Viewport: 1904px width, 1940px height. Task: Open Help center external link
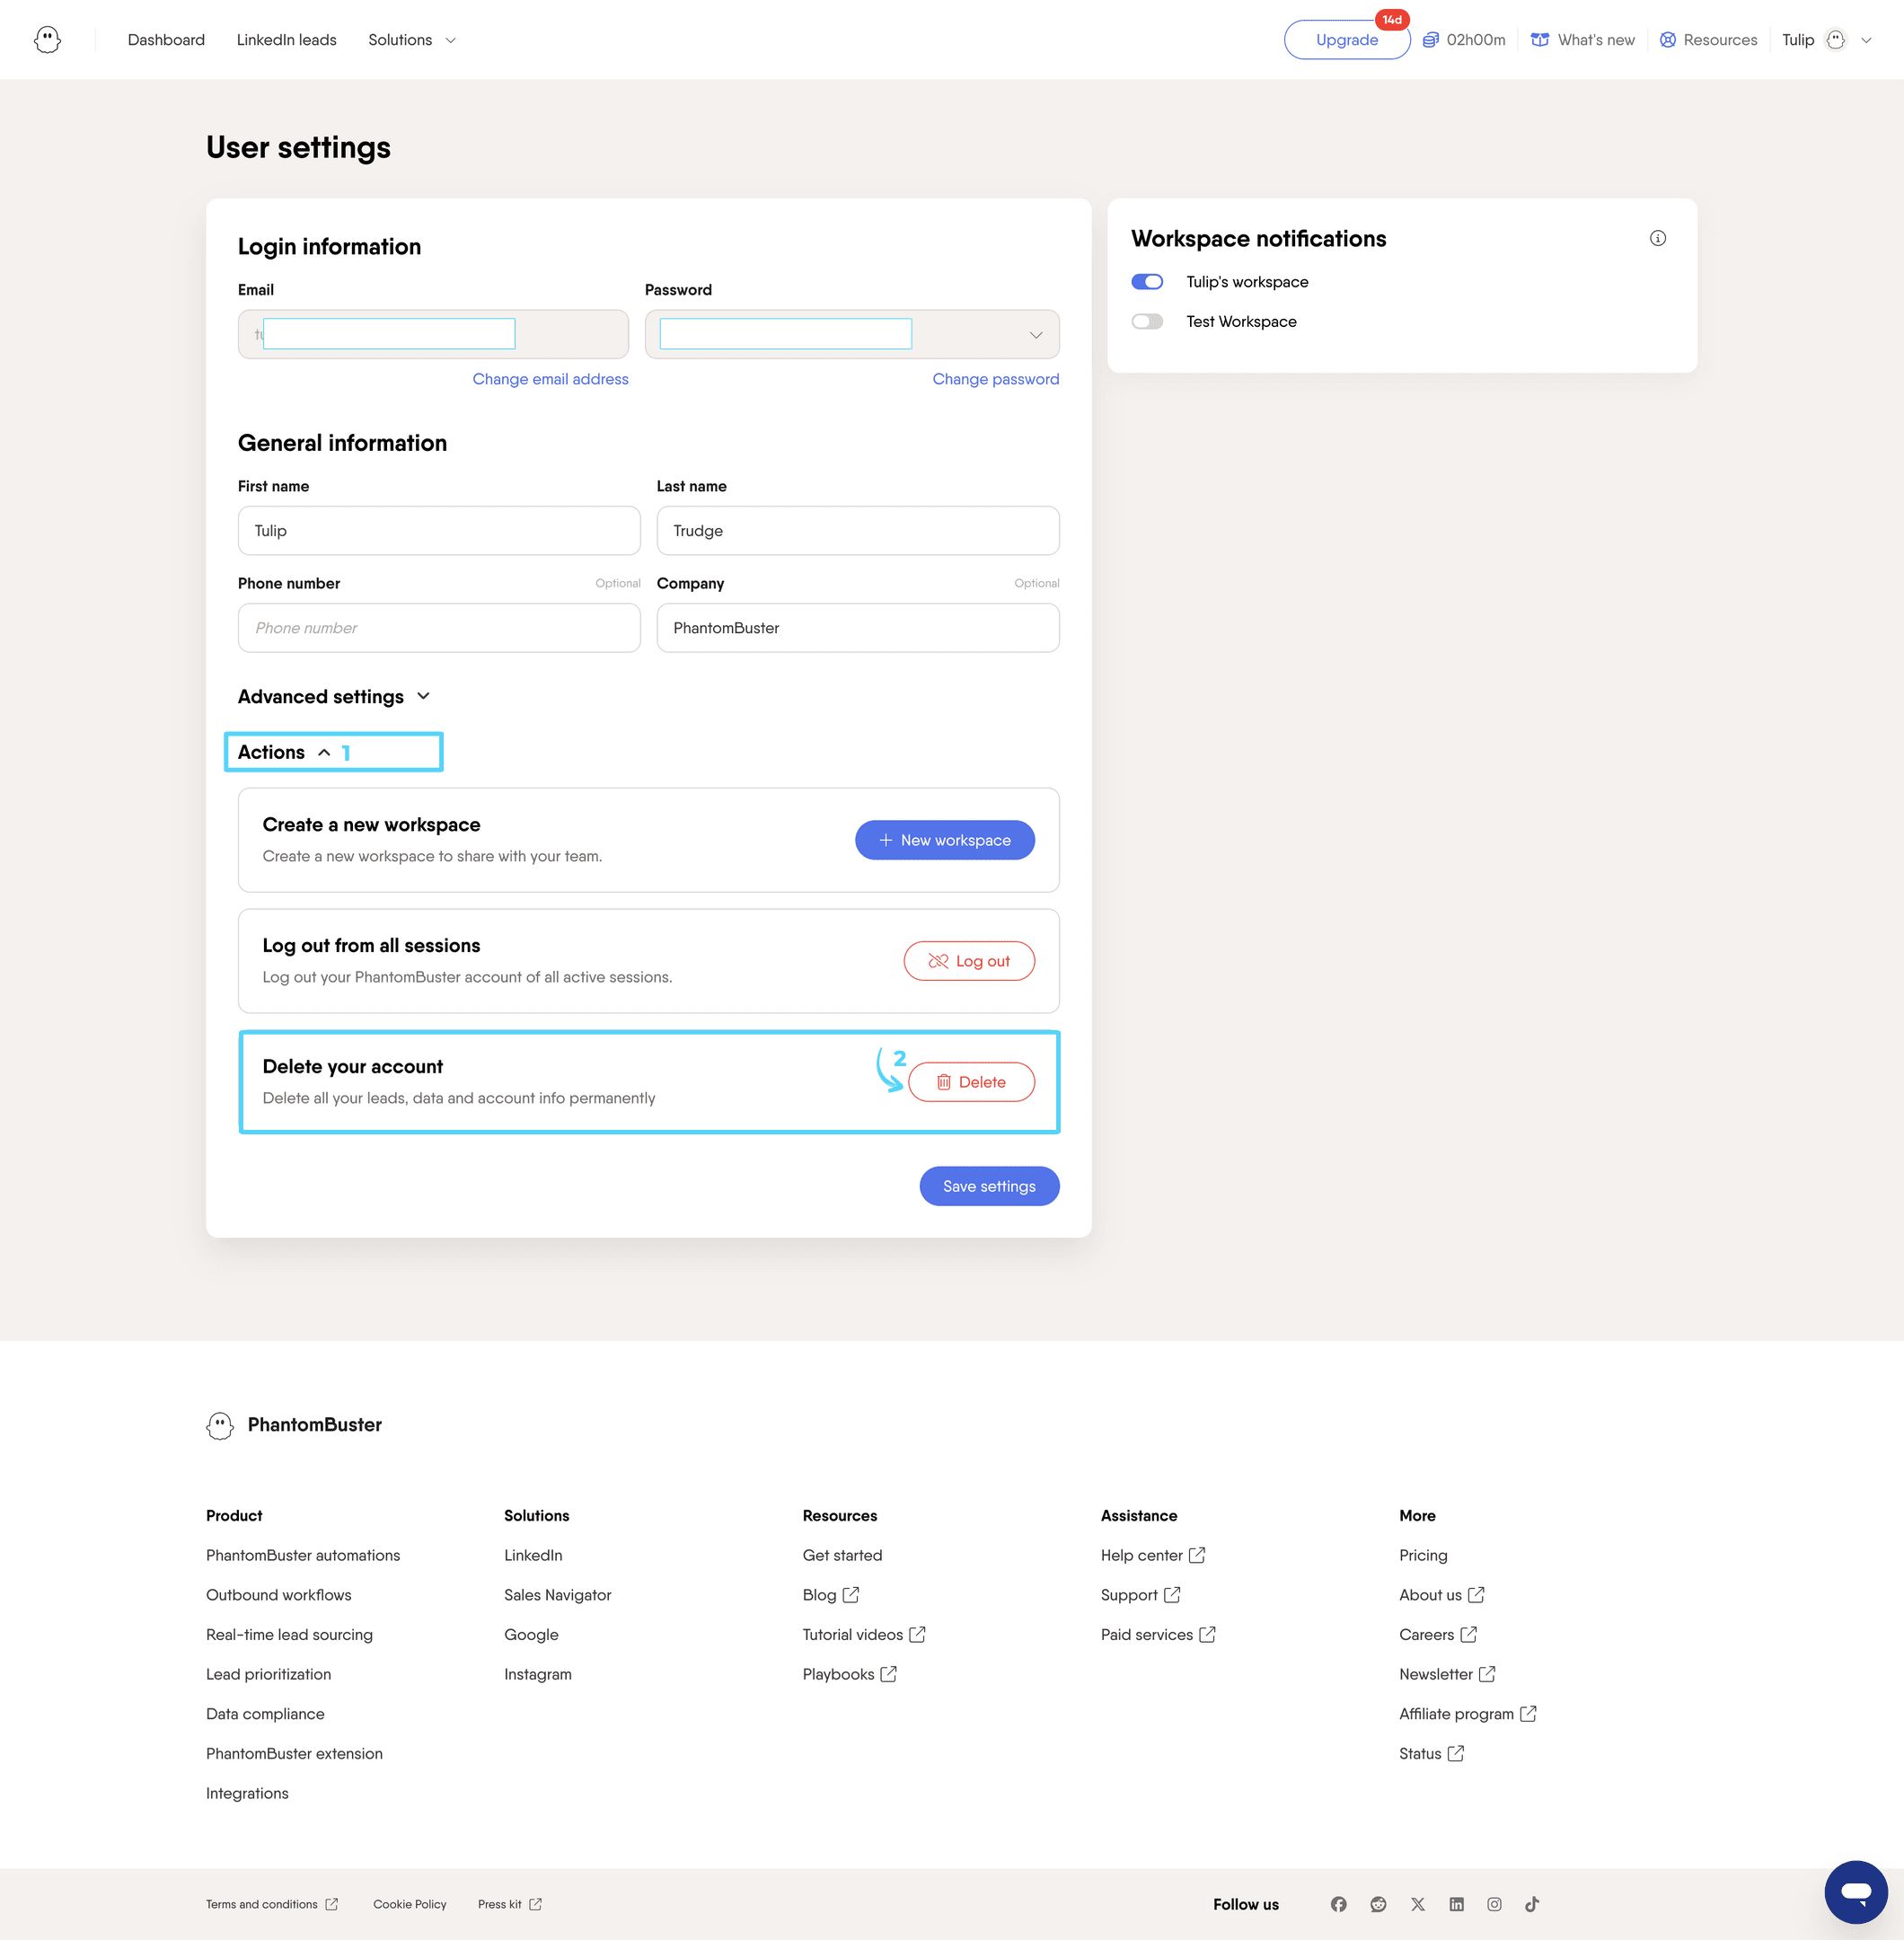pyautogui.click(x=1153, y=1555)
